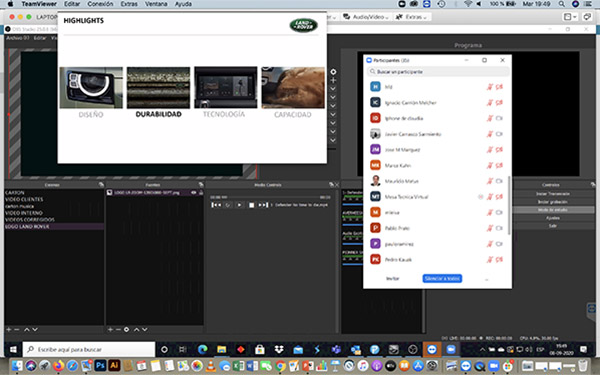This screenshot has height=375, width=600.
Task: Toggle microphone for Ignacio Carrión Melcher
Action: click(x=489, y=103)
